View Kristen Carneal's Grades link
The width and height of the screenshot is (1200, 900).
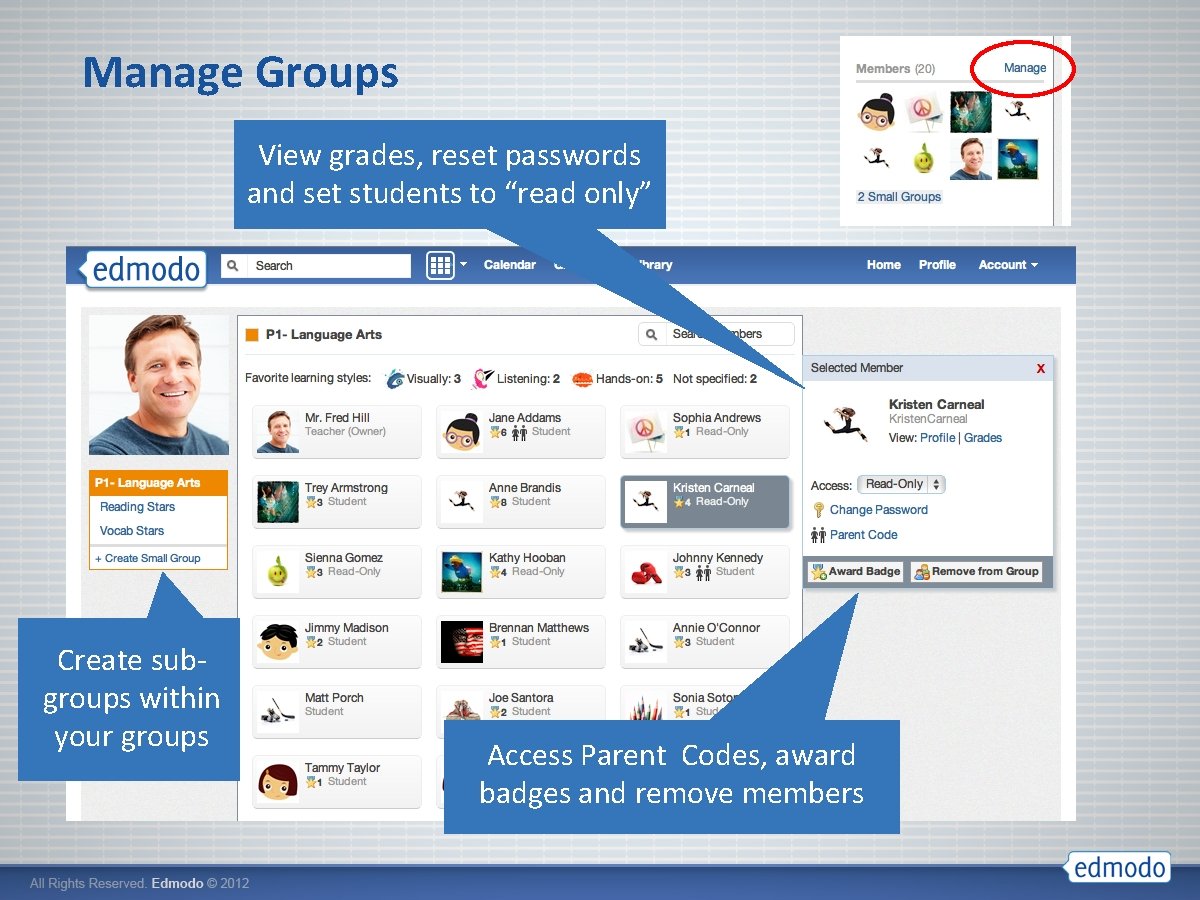983,438
